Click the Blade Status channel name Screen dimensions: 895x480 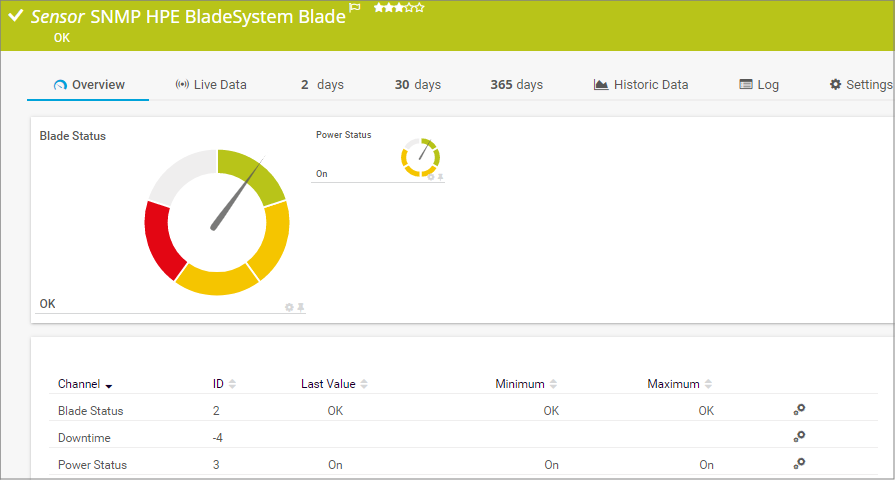click(x=90, y=410)
